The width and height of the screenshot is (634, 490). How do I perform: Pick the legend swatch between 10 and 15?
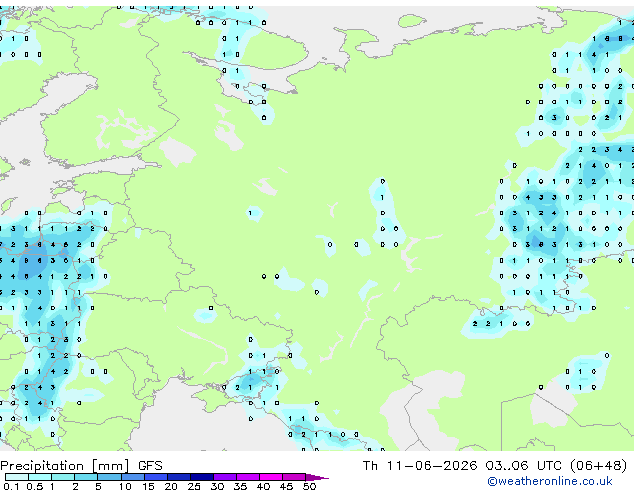[x=133, y=477]
